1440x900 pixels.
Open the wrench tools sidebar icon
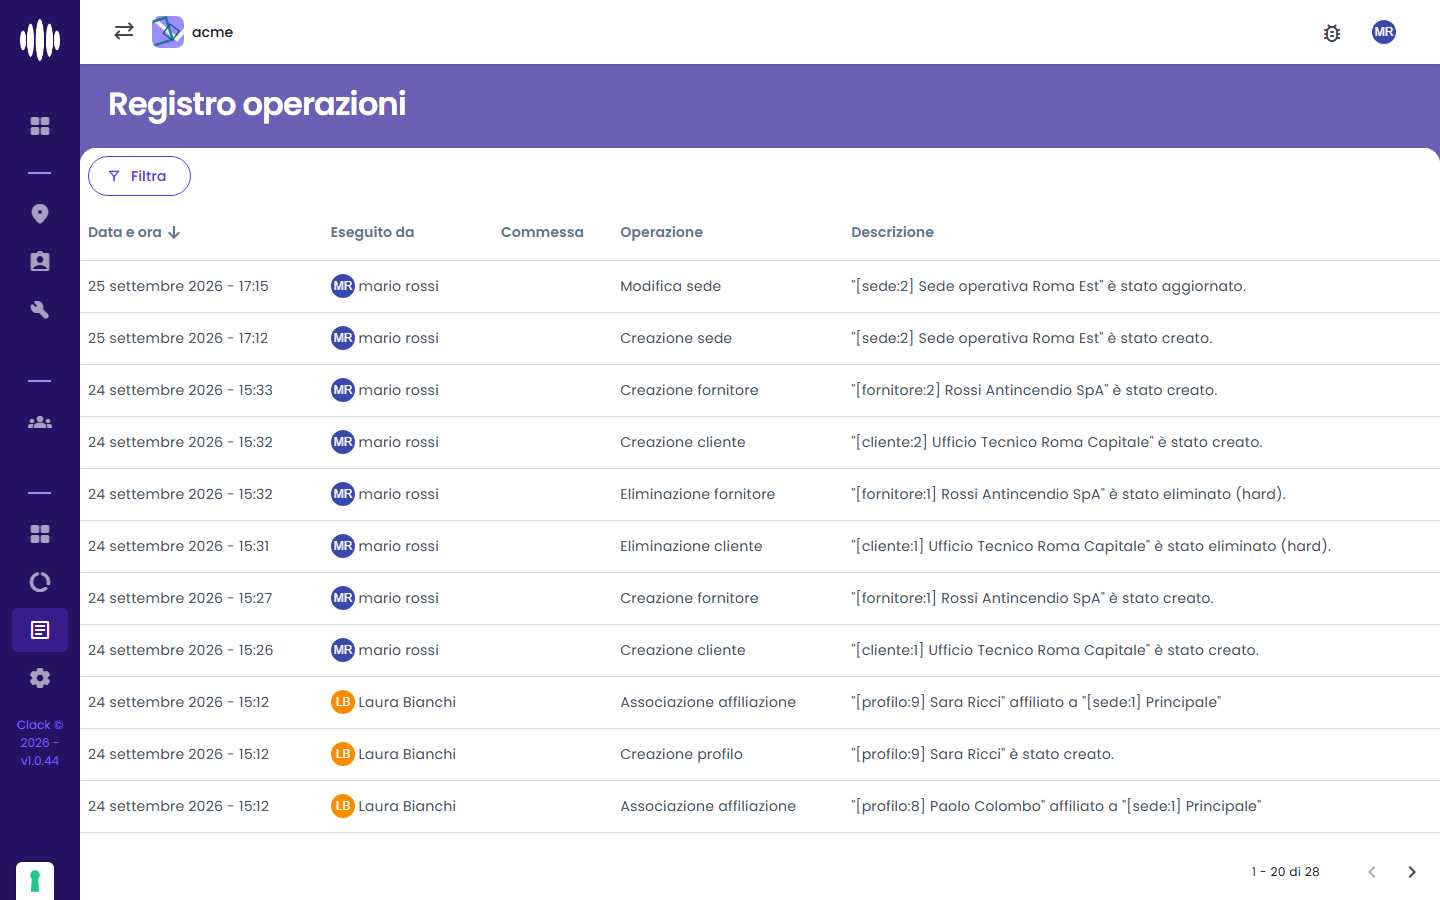coord(40,310)
